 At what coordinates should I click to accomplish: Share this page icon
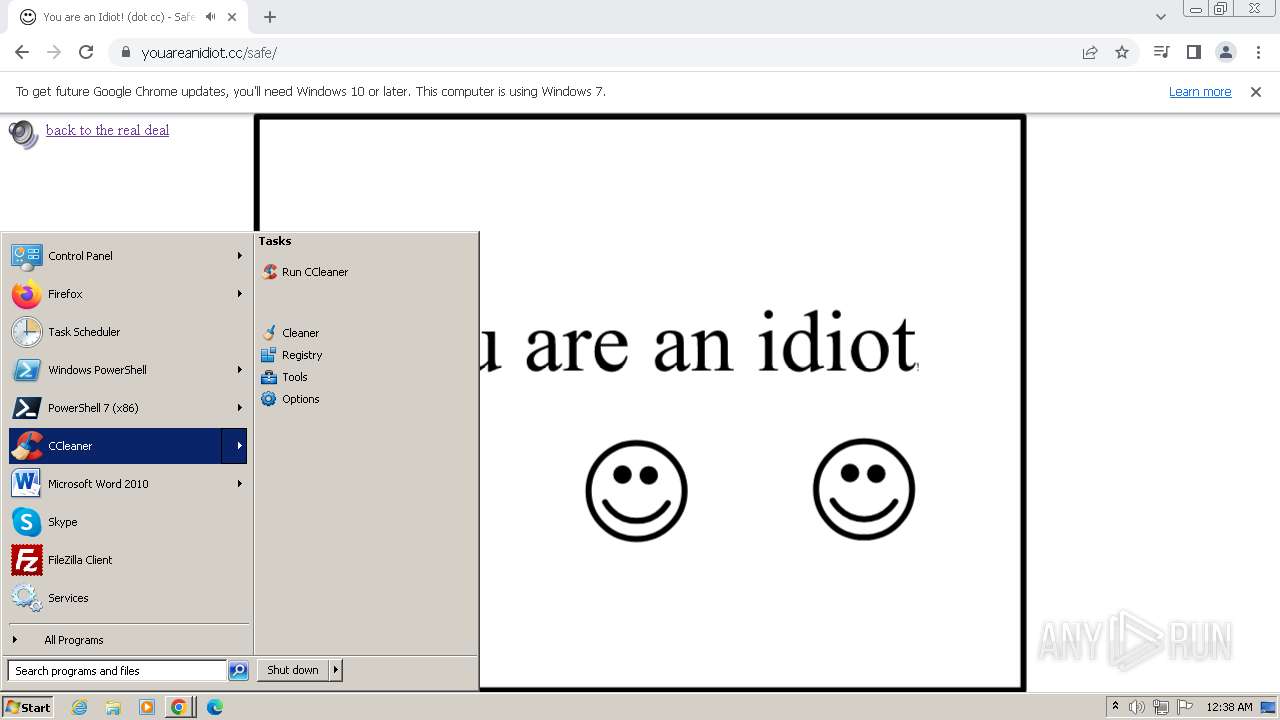(1090, 52)
